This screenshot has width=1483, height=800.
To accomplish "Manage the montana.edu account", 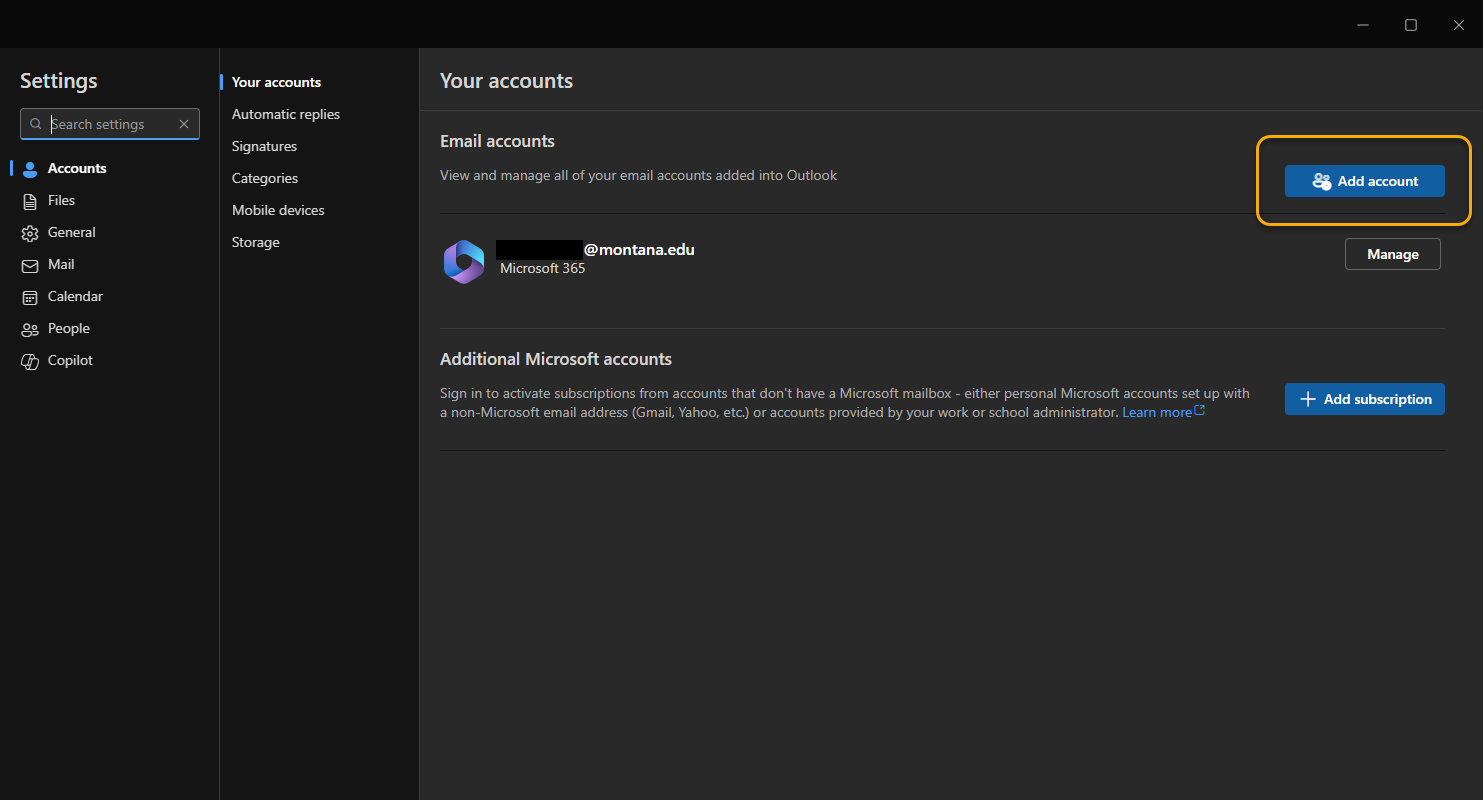I will click(1392, 253).
